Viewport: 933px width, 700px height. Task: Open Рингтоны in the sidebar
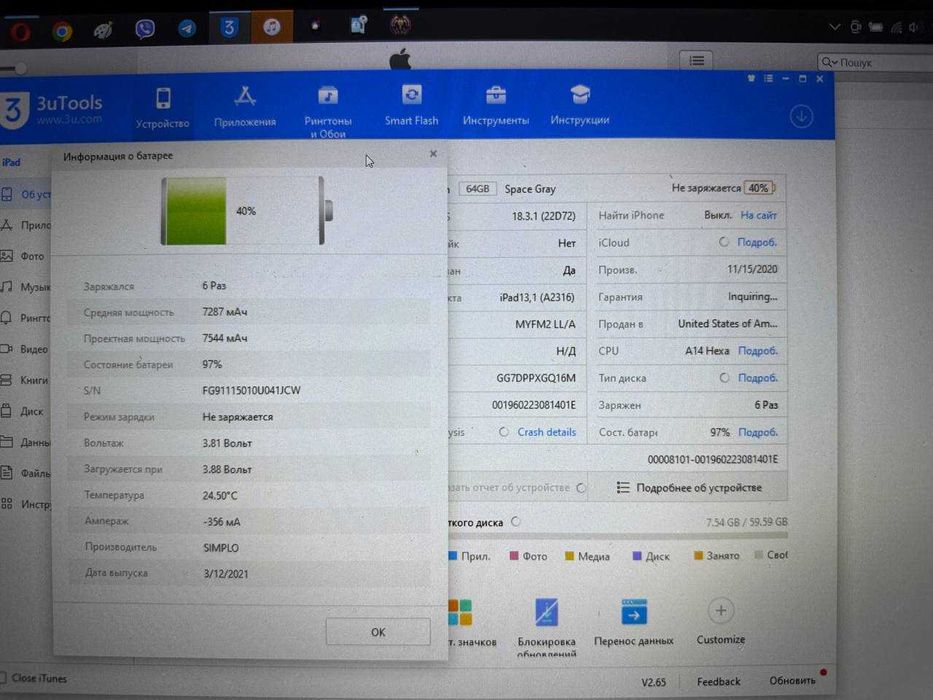(x=25, y=318)
